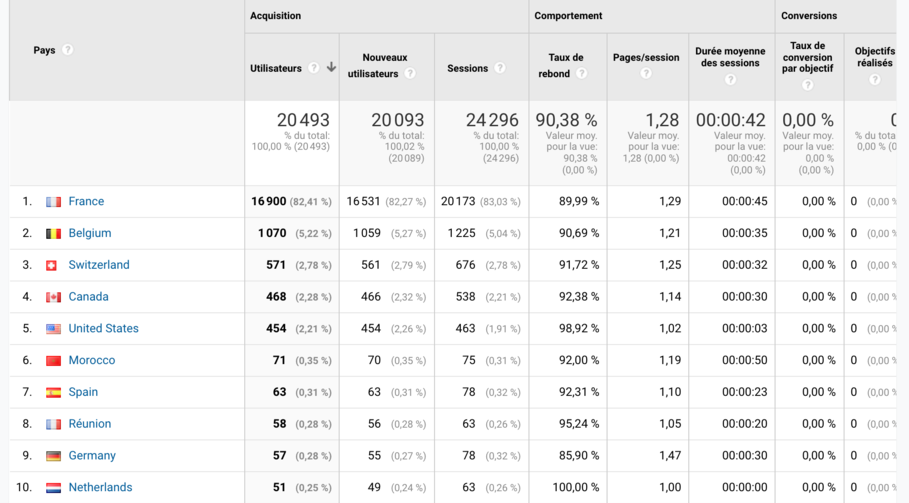Open the France country link

pyautogui.click(x=86, y=202)
